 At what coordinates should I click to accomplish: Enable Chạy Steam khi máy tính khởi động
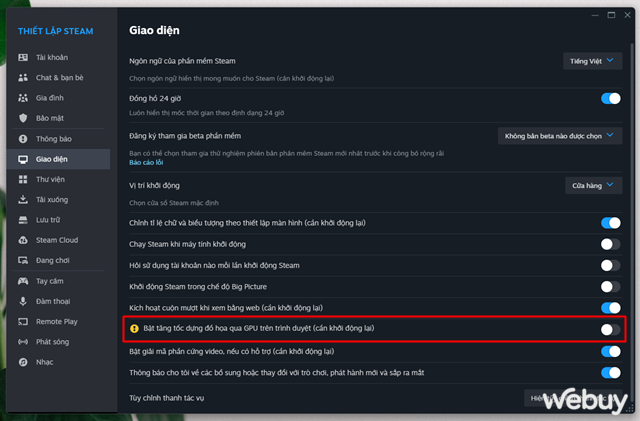pos(611,244)
